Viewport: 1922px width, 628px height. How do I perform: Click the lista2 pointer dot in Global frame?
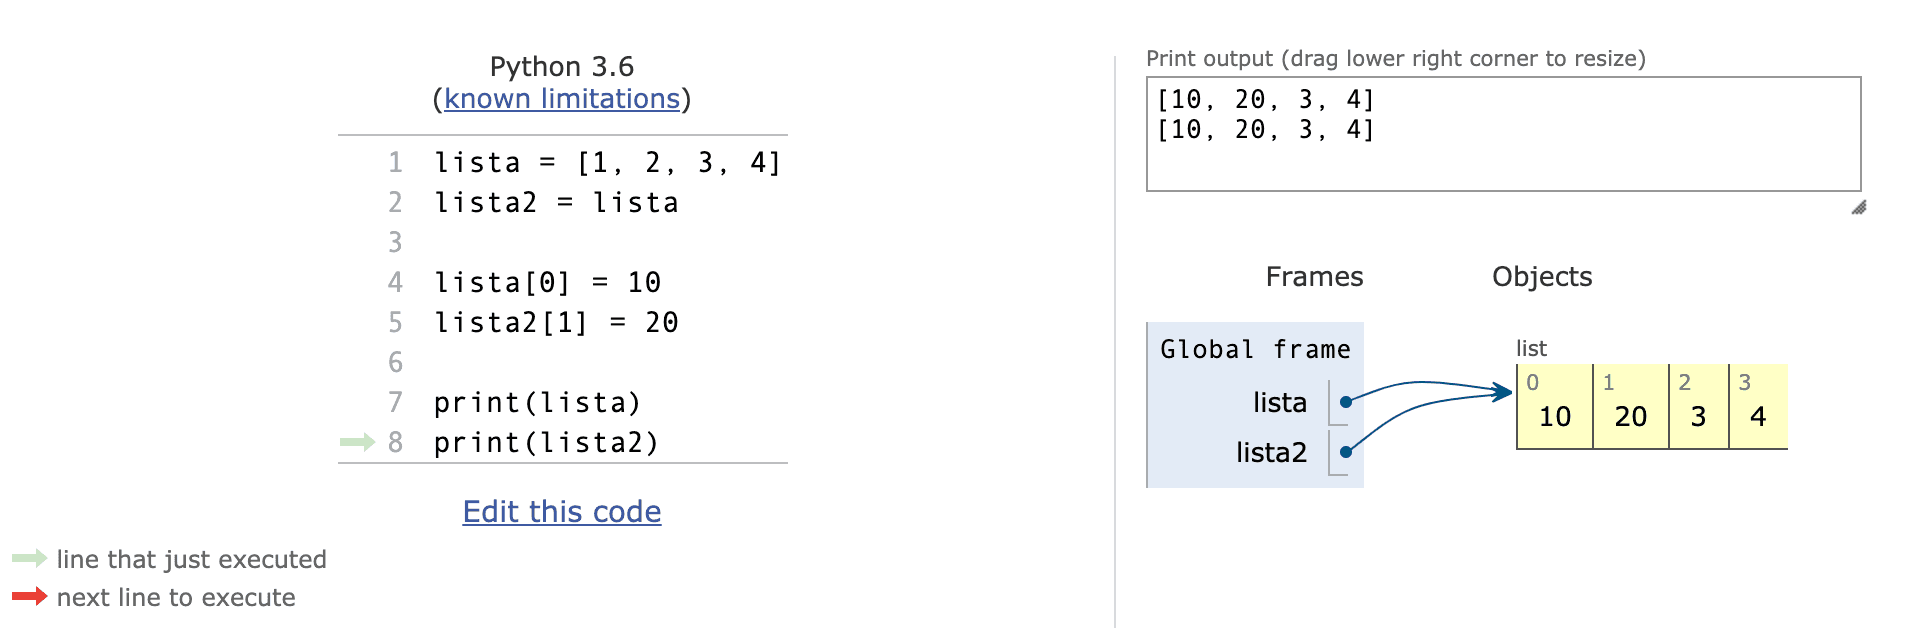coord(1346,452)
